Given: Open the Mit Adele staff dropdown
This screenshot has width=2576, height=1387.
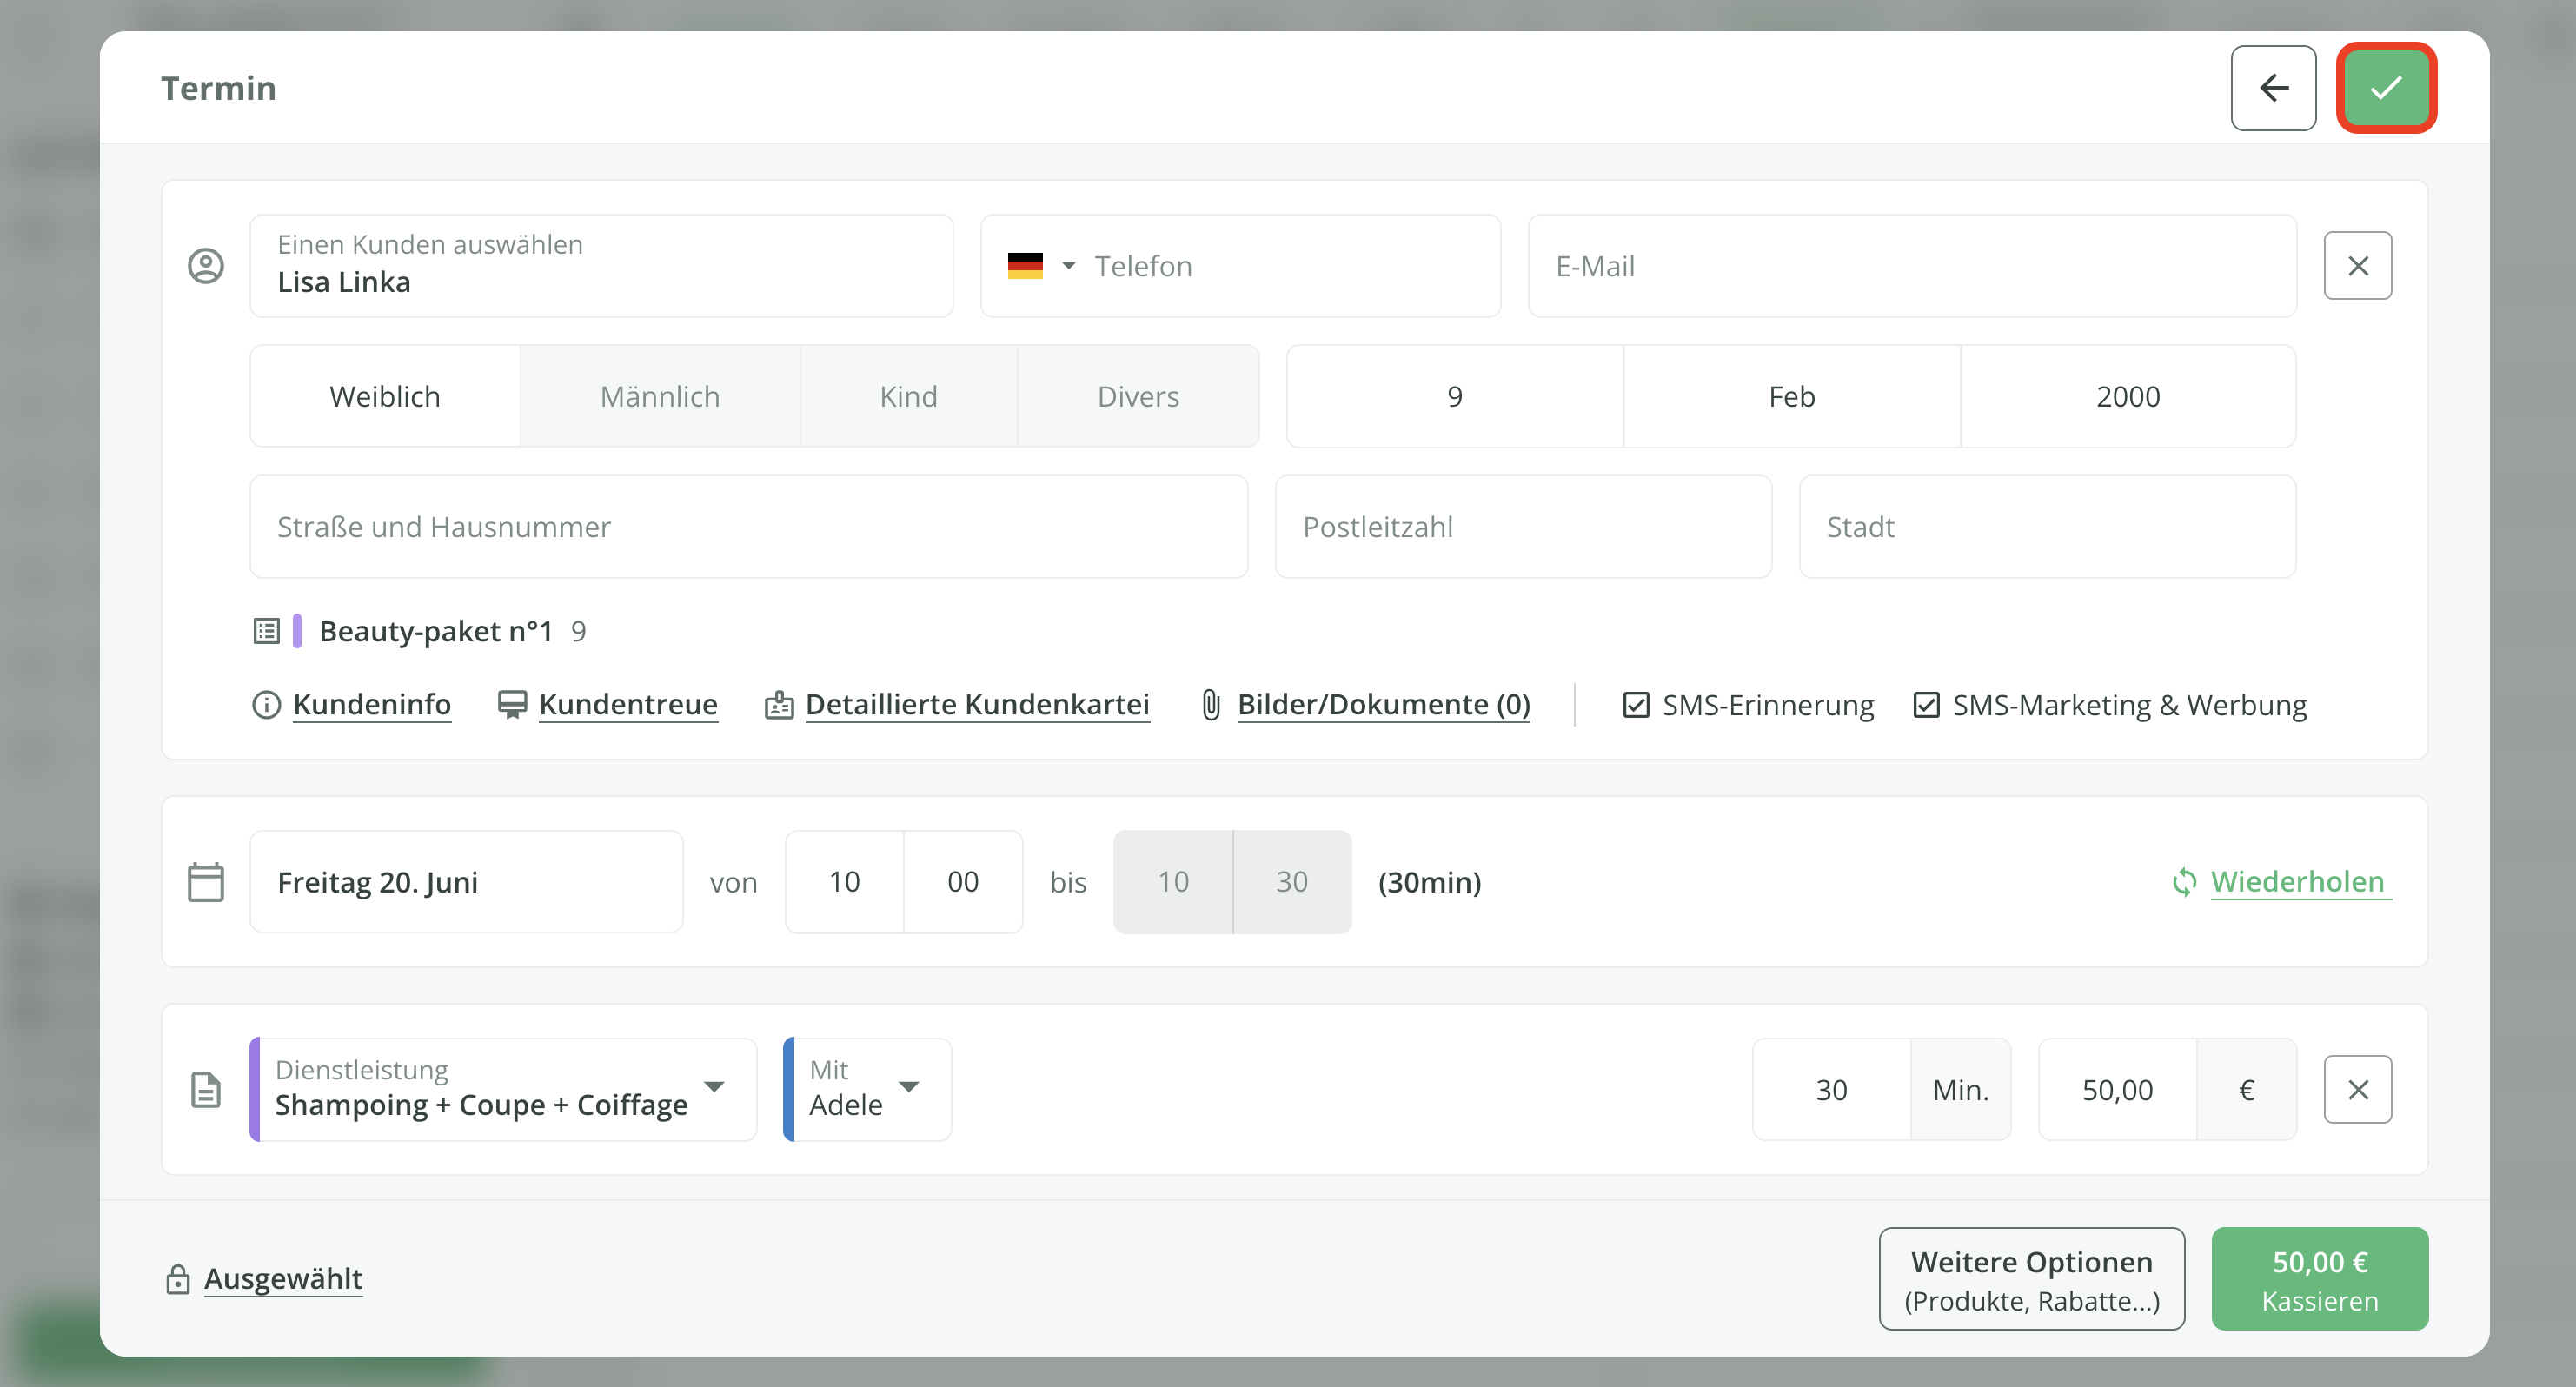Looking at the screenshot, I should click(867, 1090).
